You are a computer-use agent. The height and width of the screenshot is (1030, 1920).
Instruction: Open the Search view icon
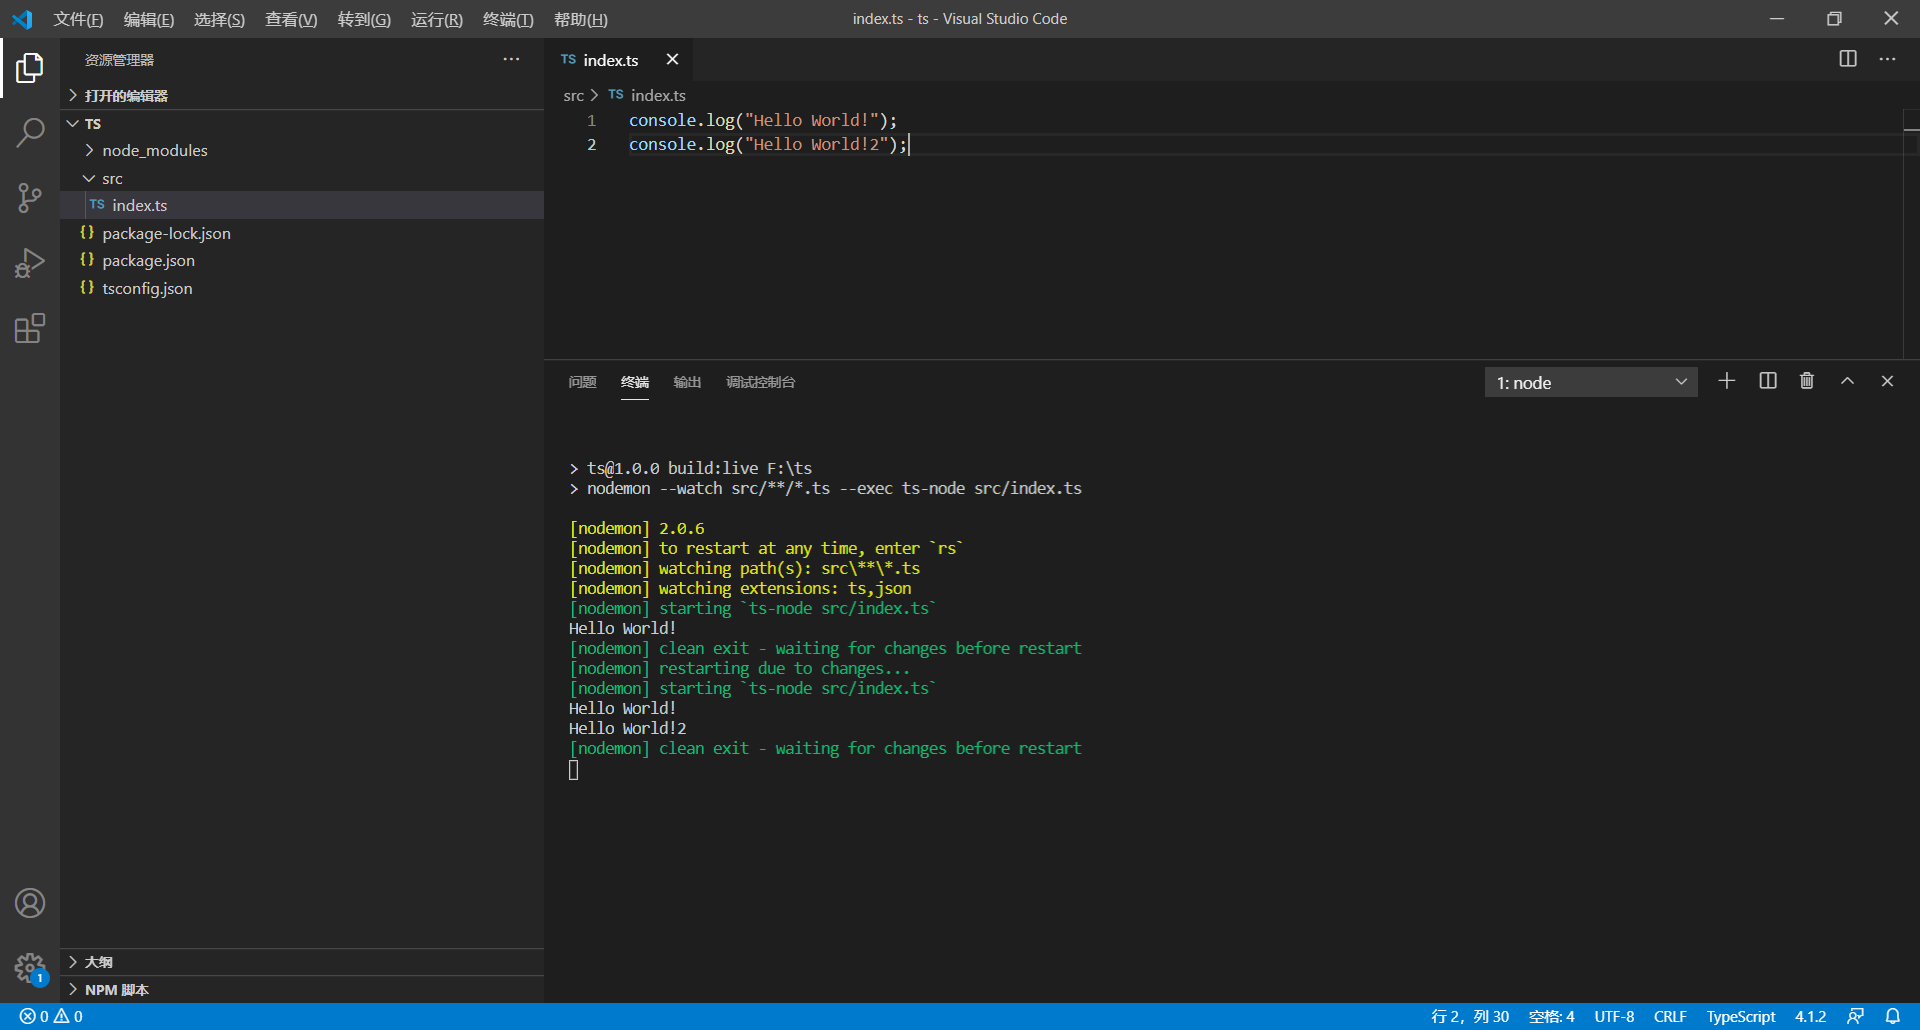[30, 132]
